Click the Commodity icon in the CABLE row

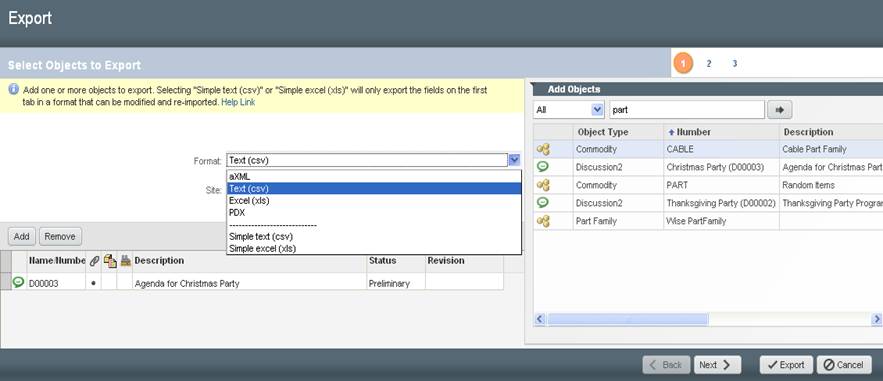coord(543,149)
